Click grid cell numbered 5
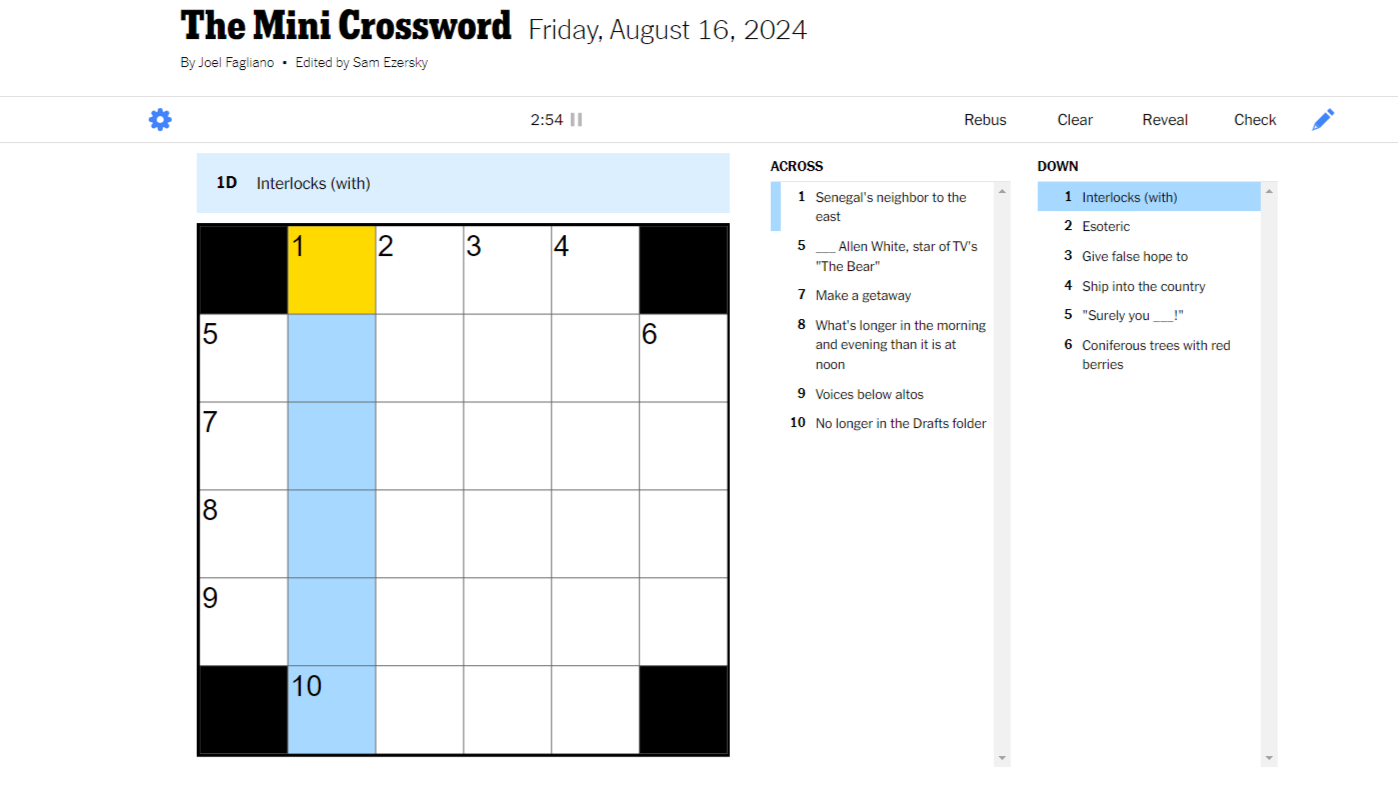1398x786 pixels. tap(243, 357)
